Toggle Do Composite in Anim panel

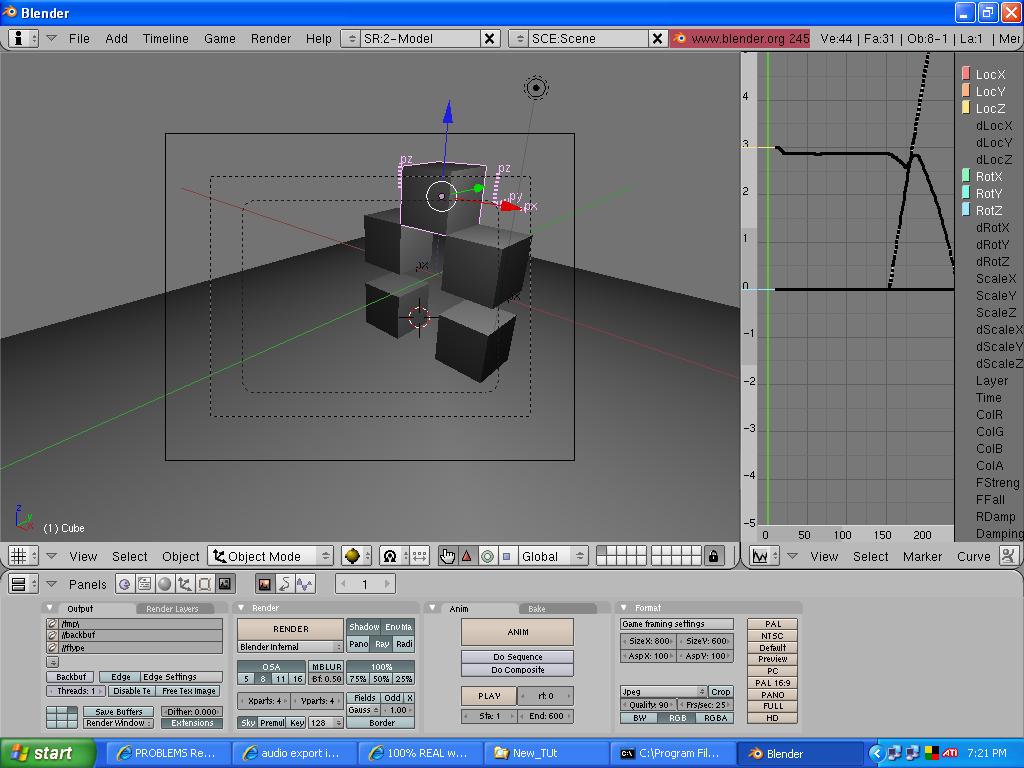[518, 670]
